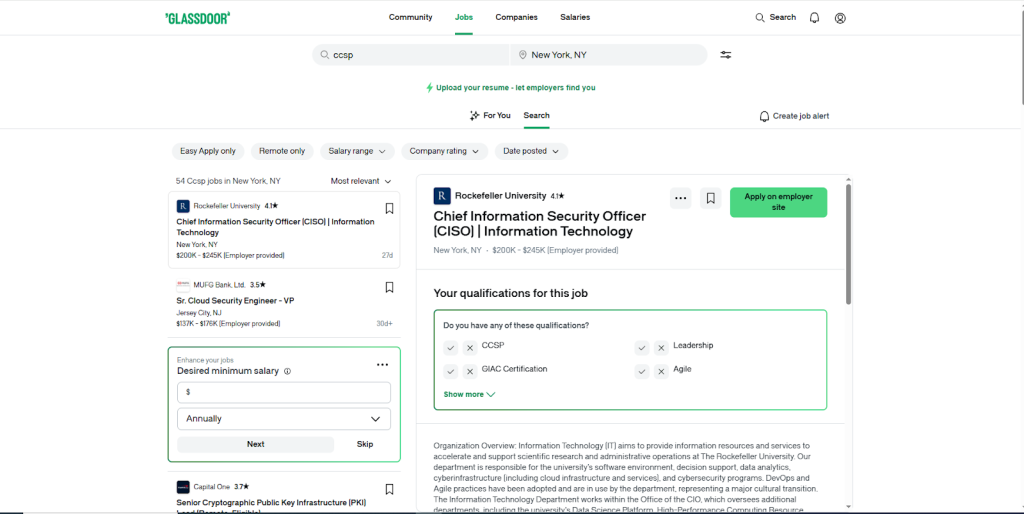The image size is (1024, 514).
Task: Reject the Agile qualification
Action: [x=661, y=372]
